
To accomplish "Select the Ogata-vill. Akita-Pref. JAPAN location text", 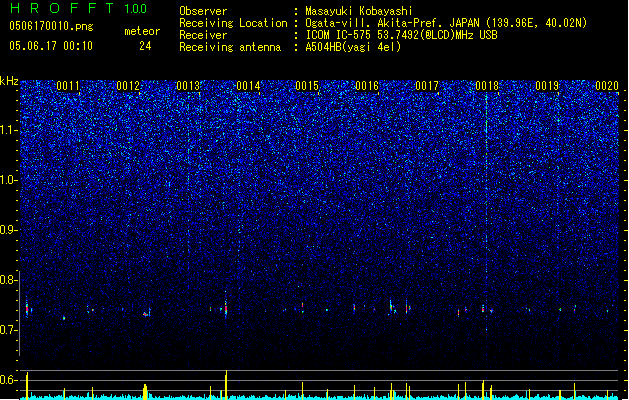I will (x=446, y=23).
